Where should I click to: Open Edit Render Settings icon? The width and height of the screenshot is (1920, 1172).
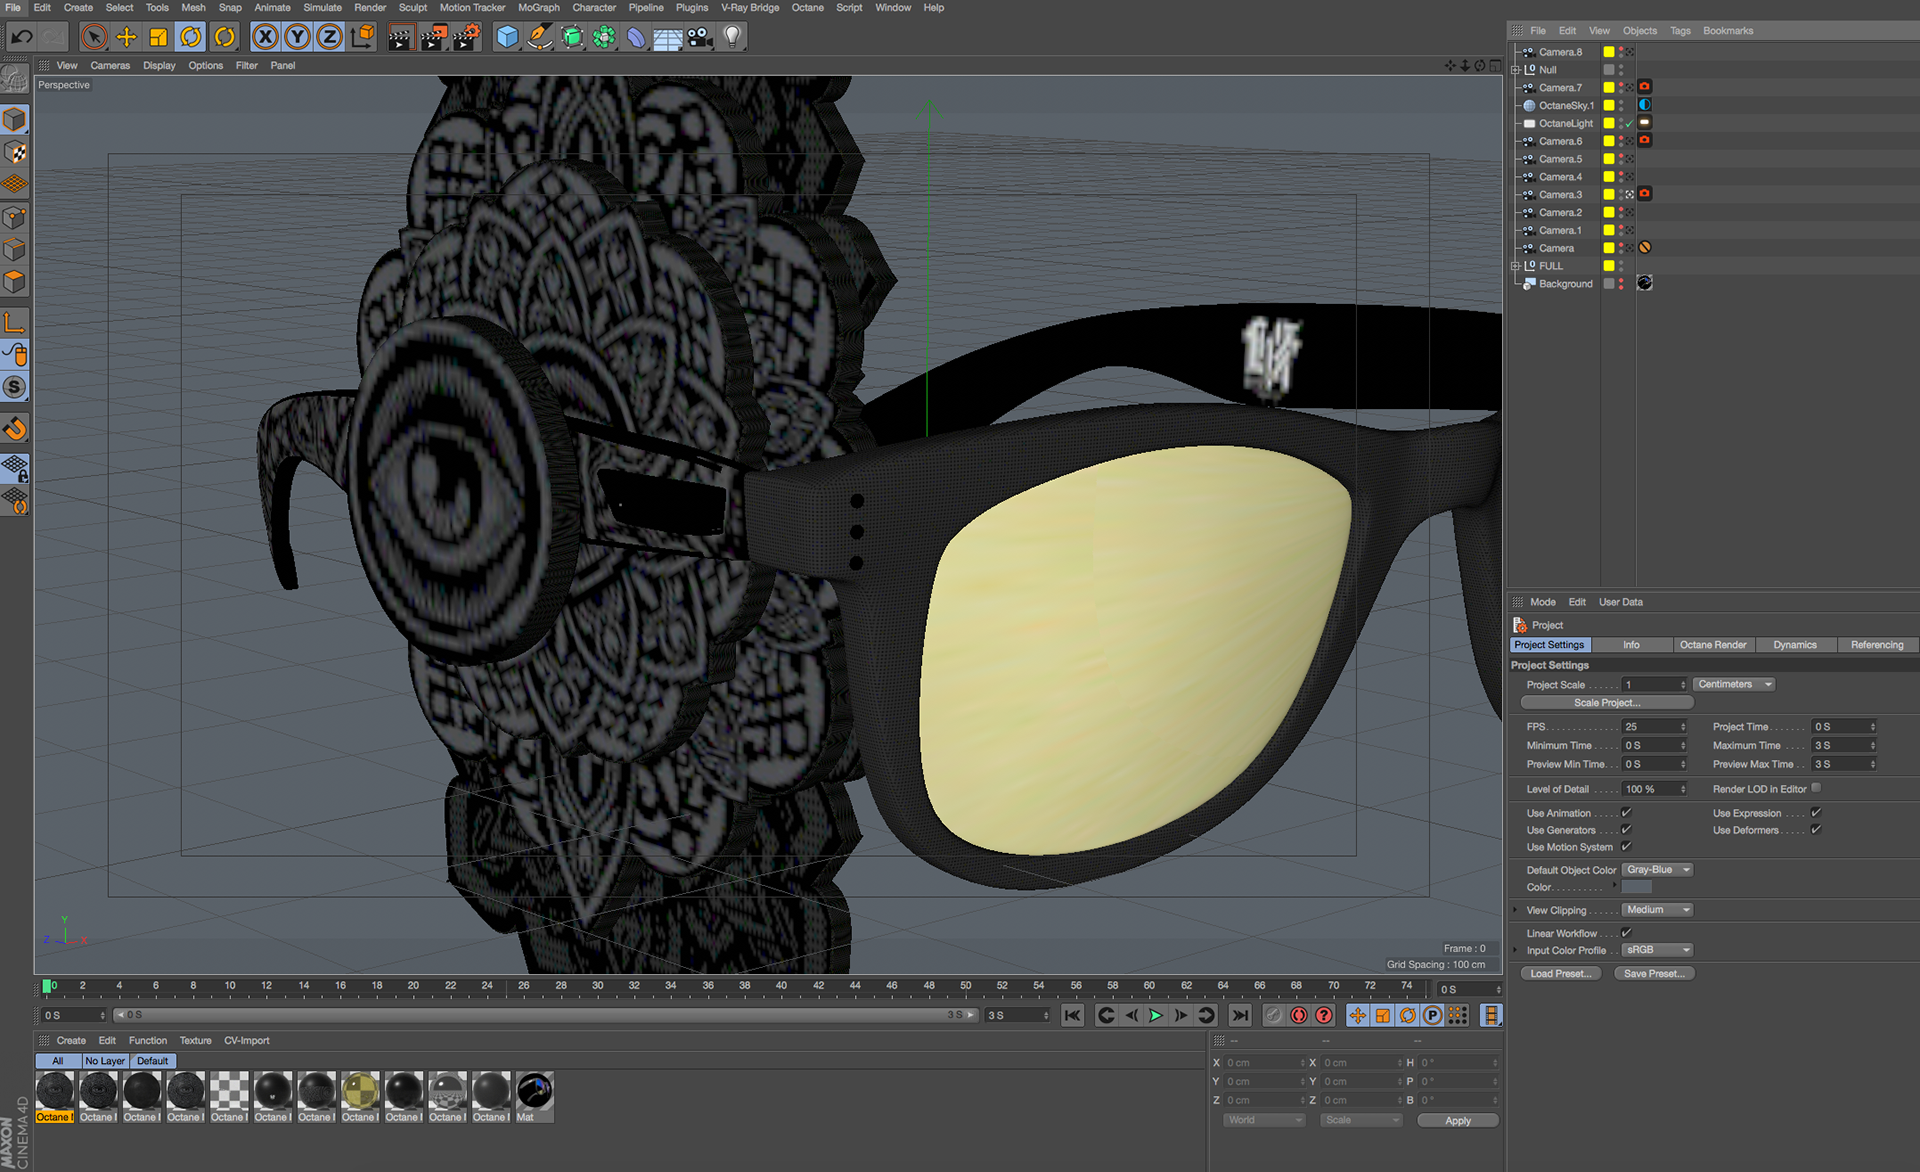click(466, 37)
